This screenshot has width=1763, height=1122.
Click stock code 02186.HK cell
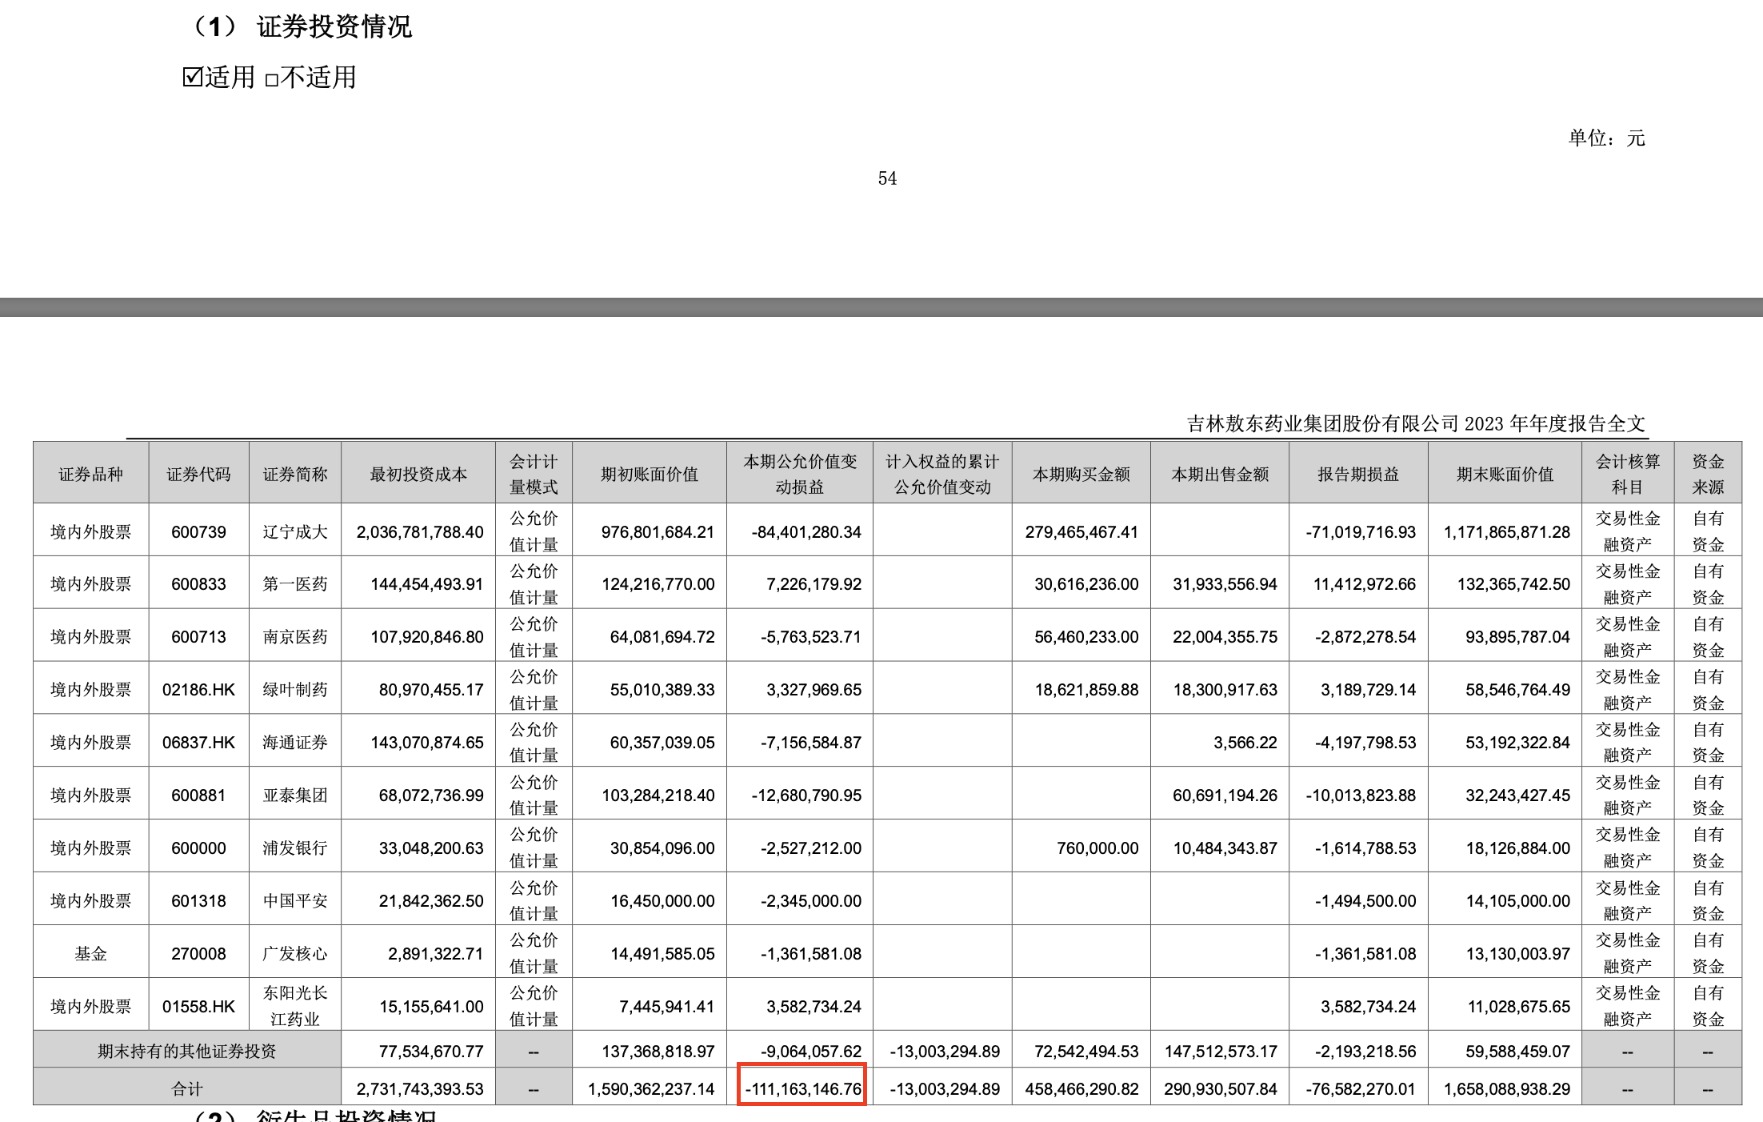198,690
